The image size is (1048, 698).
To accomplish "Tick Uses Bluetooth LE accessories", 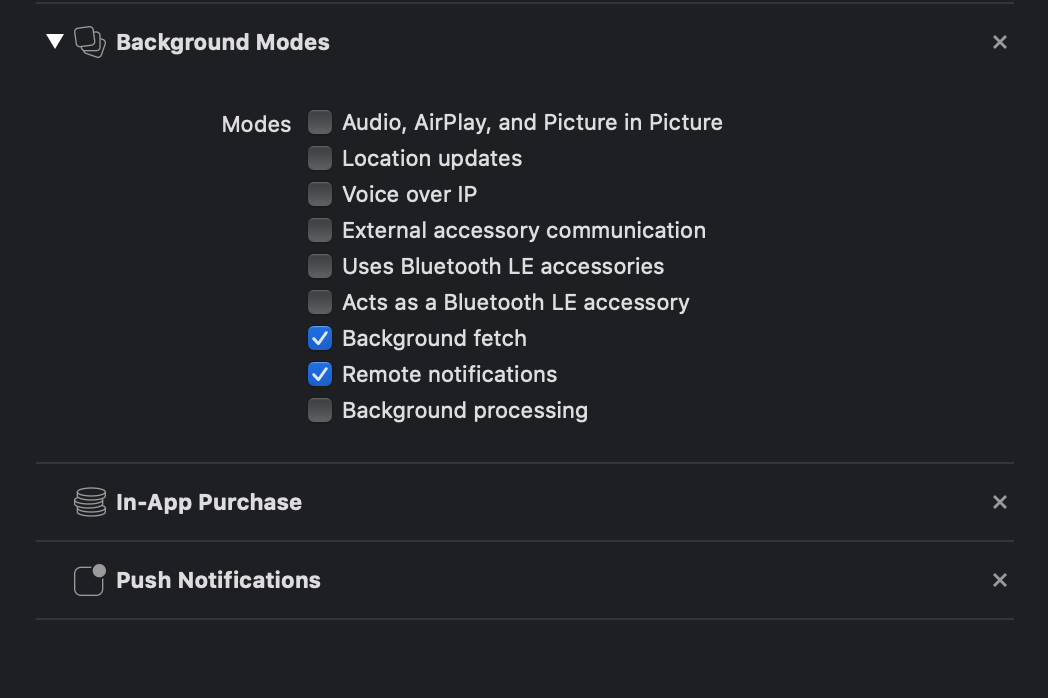I will pos(320,266).
